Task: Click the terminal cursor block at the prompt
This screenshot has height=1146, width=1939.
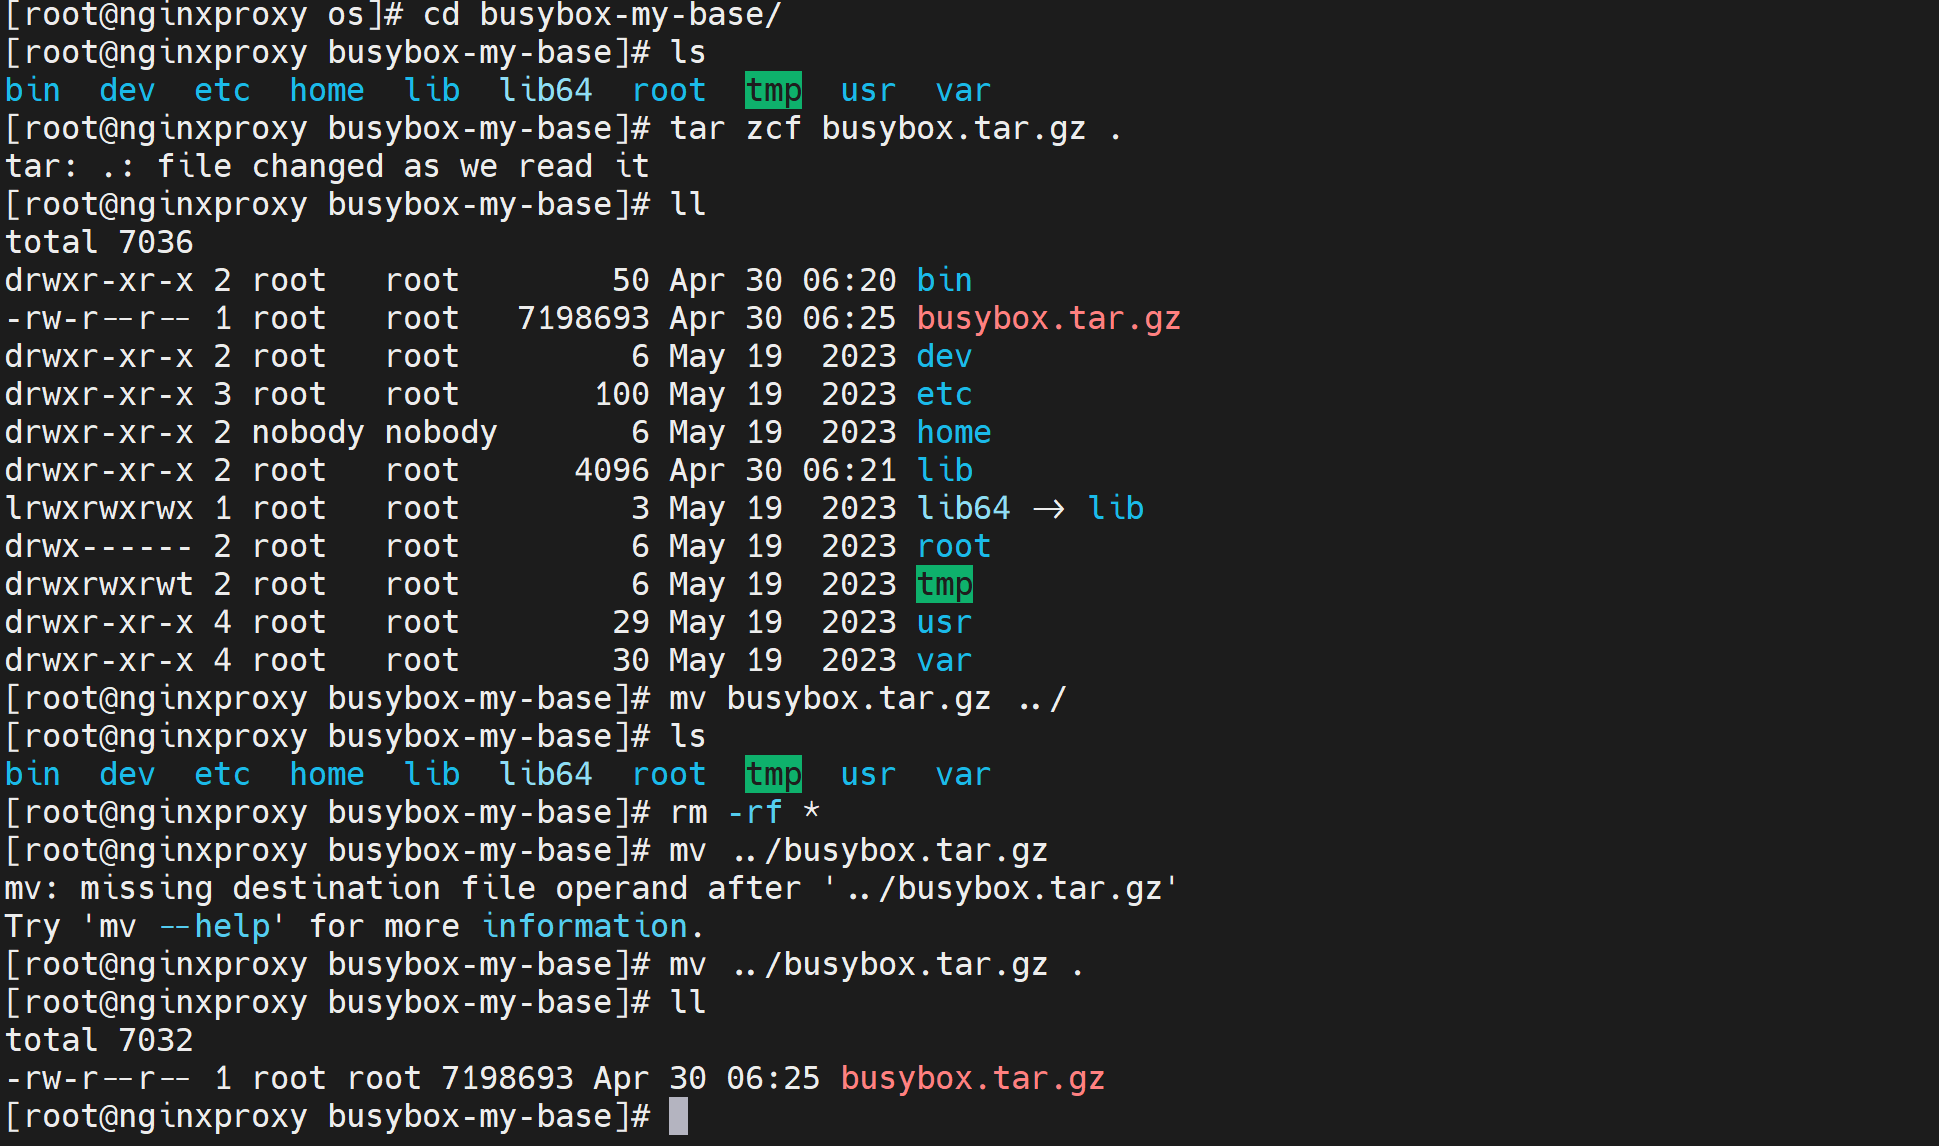Action: (678, 1116)
